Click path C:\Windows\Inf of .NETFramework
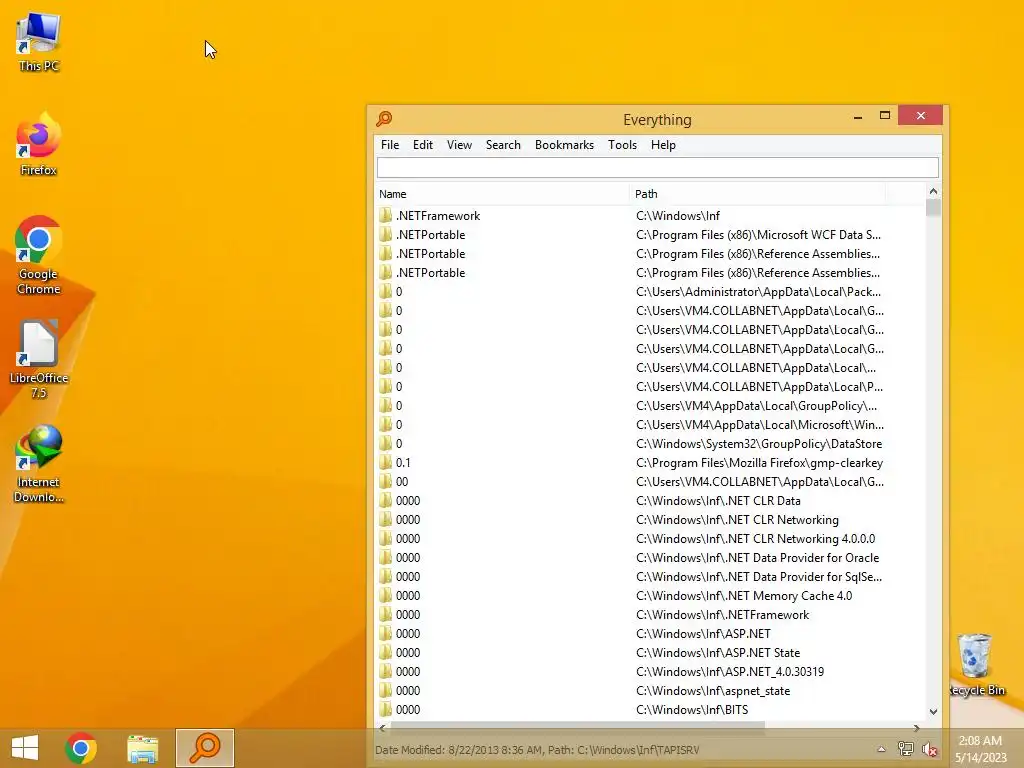This screenshot has height=768, width=1024. tap(678, 216)
